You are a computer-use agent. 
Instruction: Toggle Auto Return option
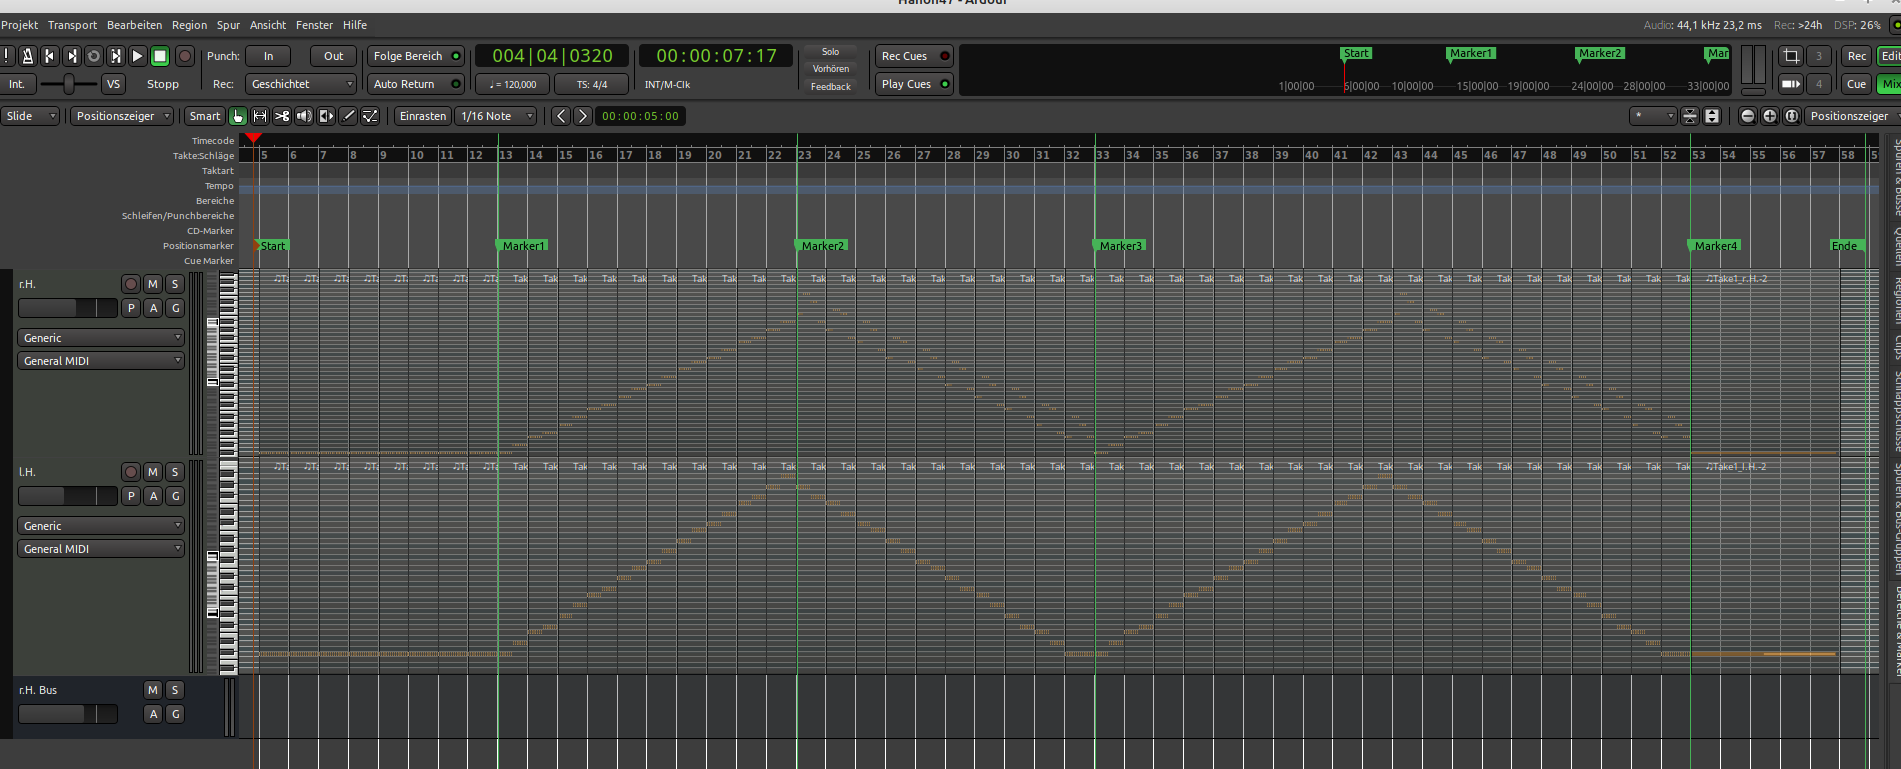tap(416, 84)
